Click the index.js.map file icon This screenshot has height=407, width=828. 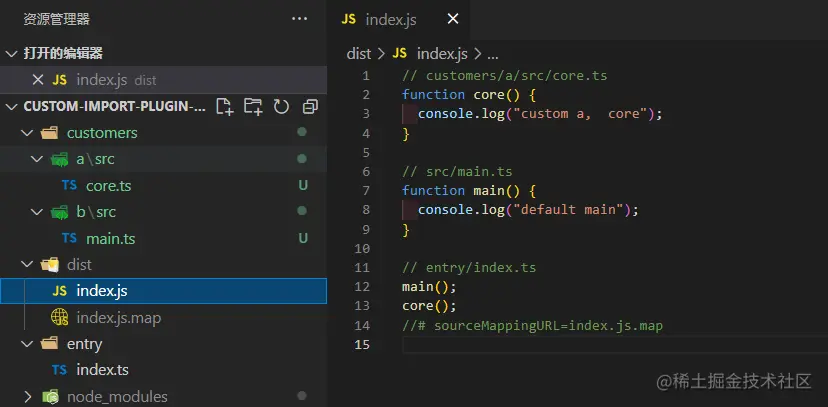tap(59, 317)
